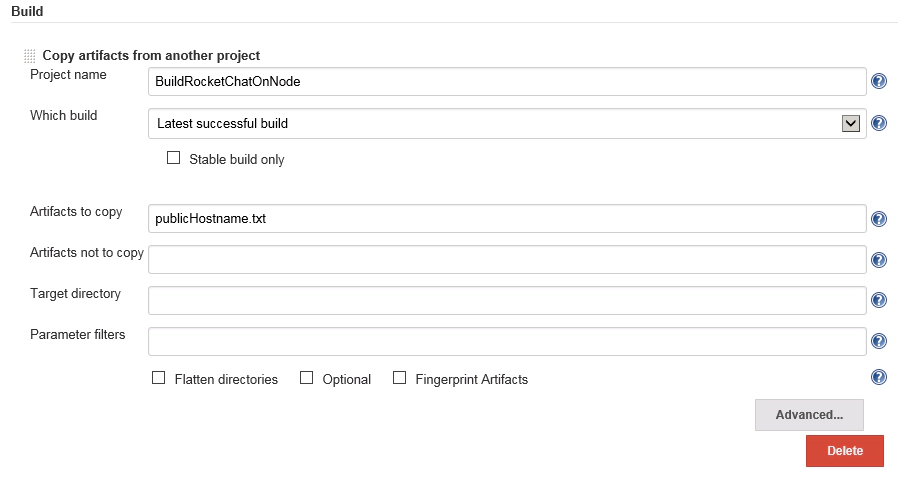This screenshot has width=898, height=484.
Task: Click the Target directory input box
Action: click(506, 300)
